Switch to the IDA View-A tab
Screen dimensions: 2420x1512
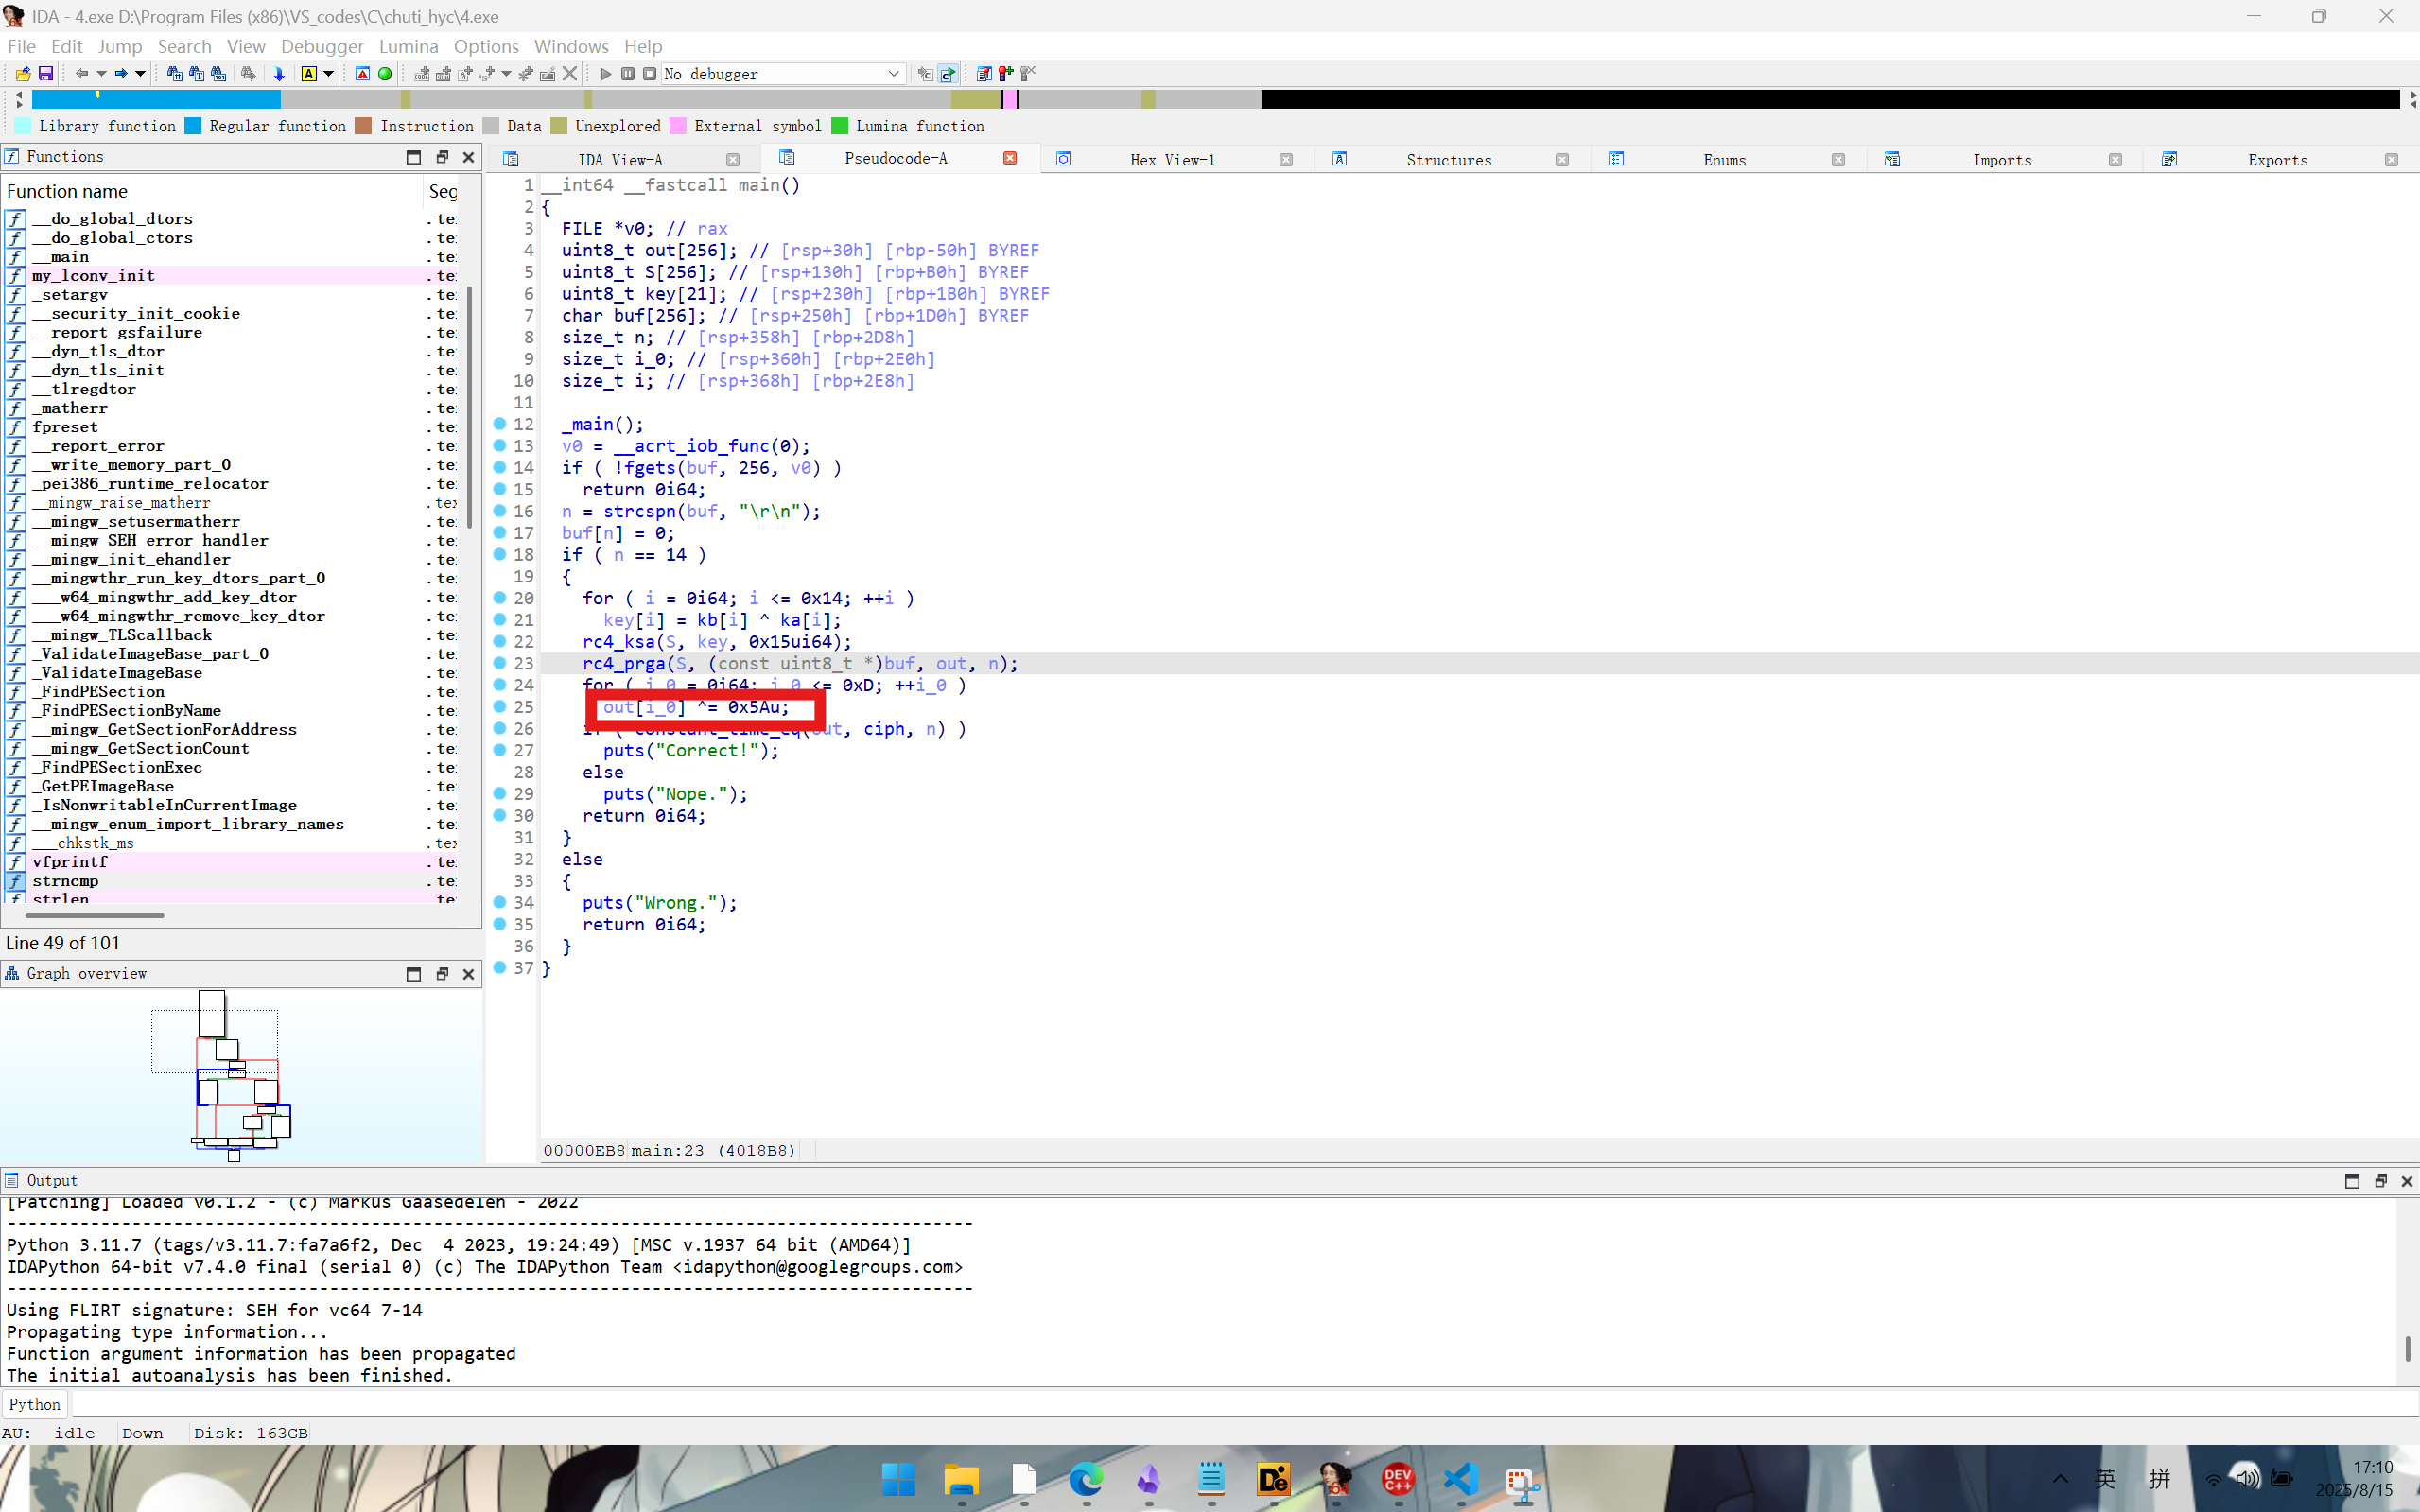pyautogui.click(x=620, y=160)
